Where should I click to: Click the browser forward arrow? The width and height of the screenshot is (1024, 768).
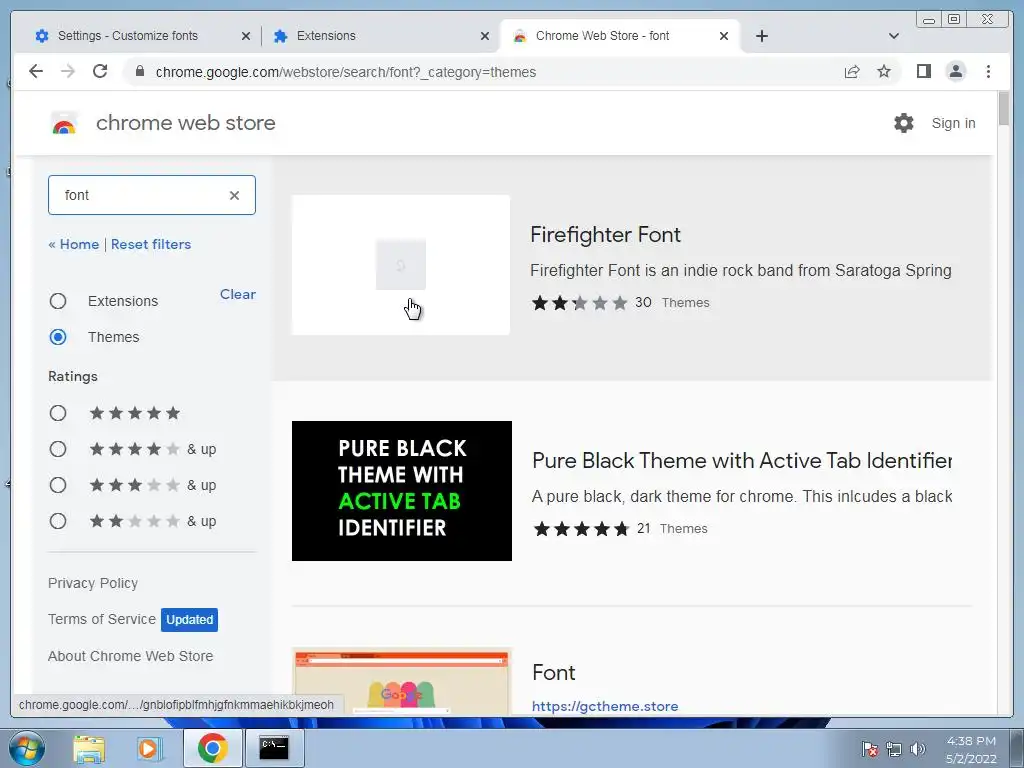68,71
